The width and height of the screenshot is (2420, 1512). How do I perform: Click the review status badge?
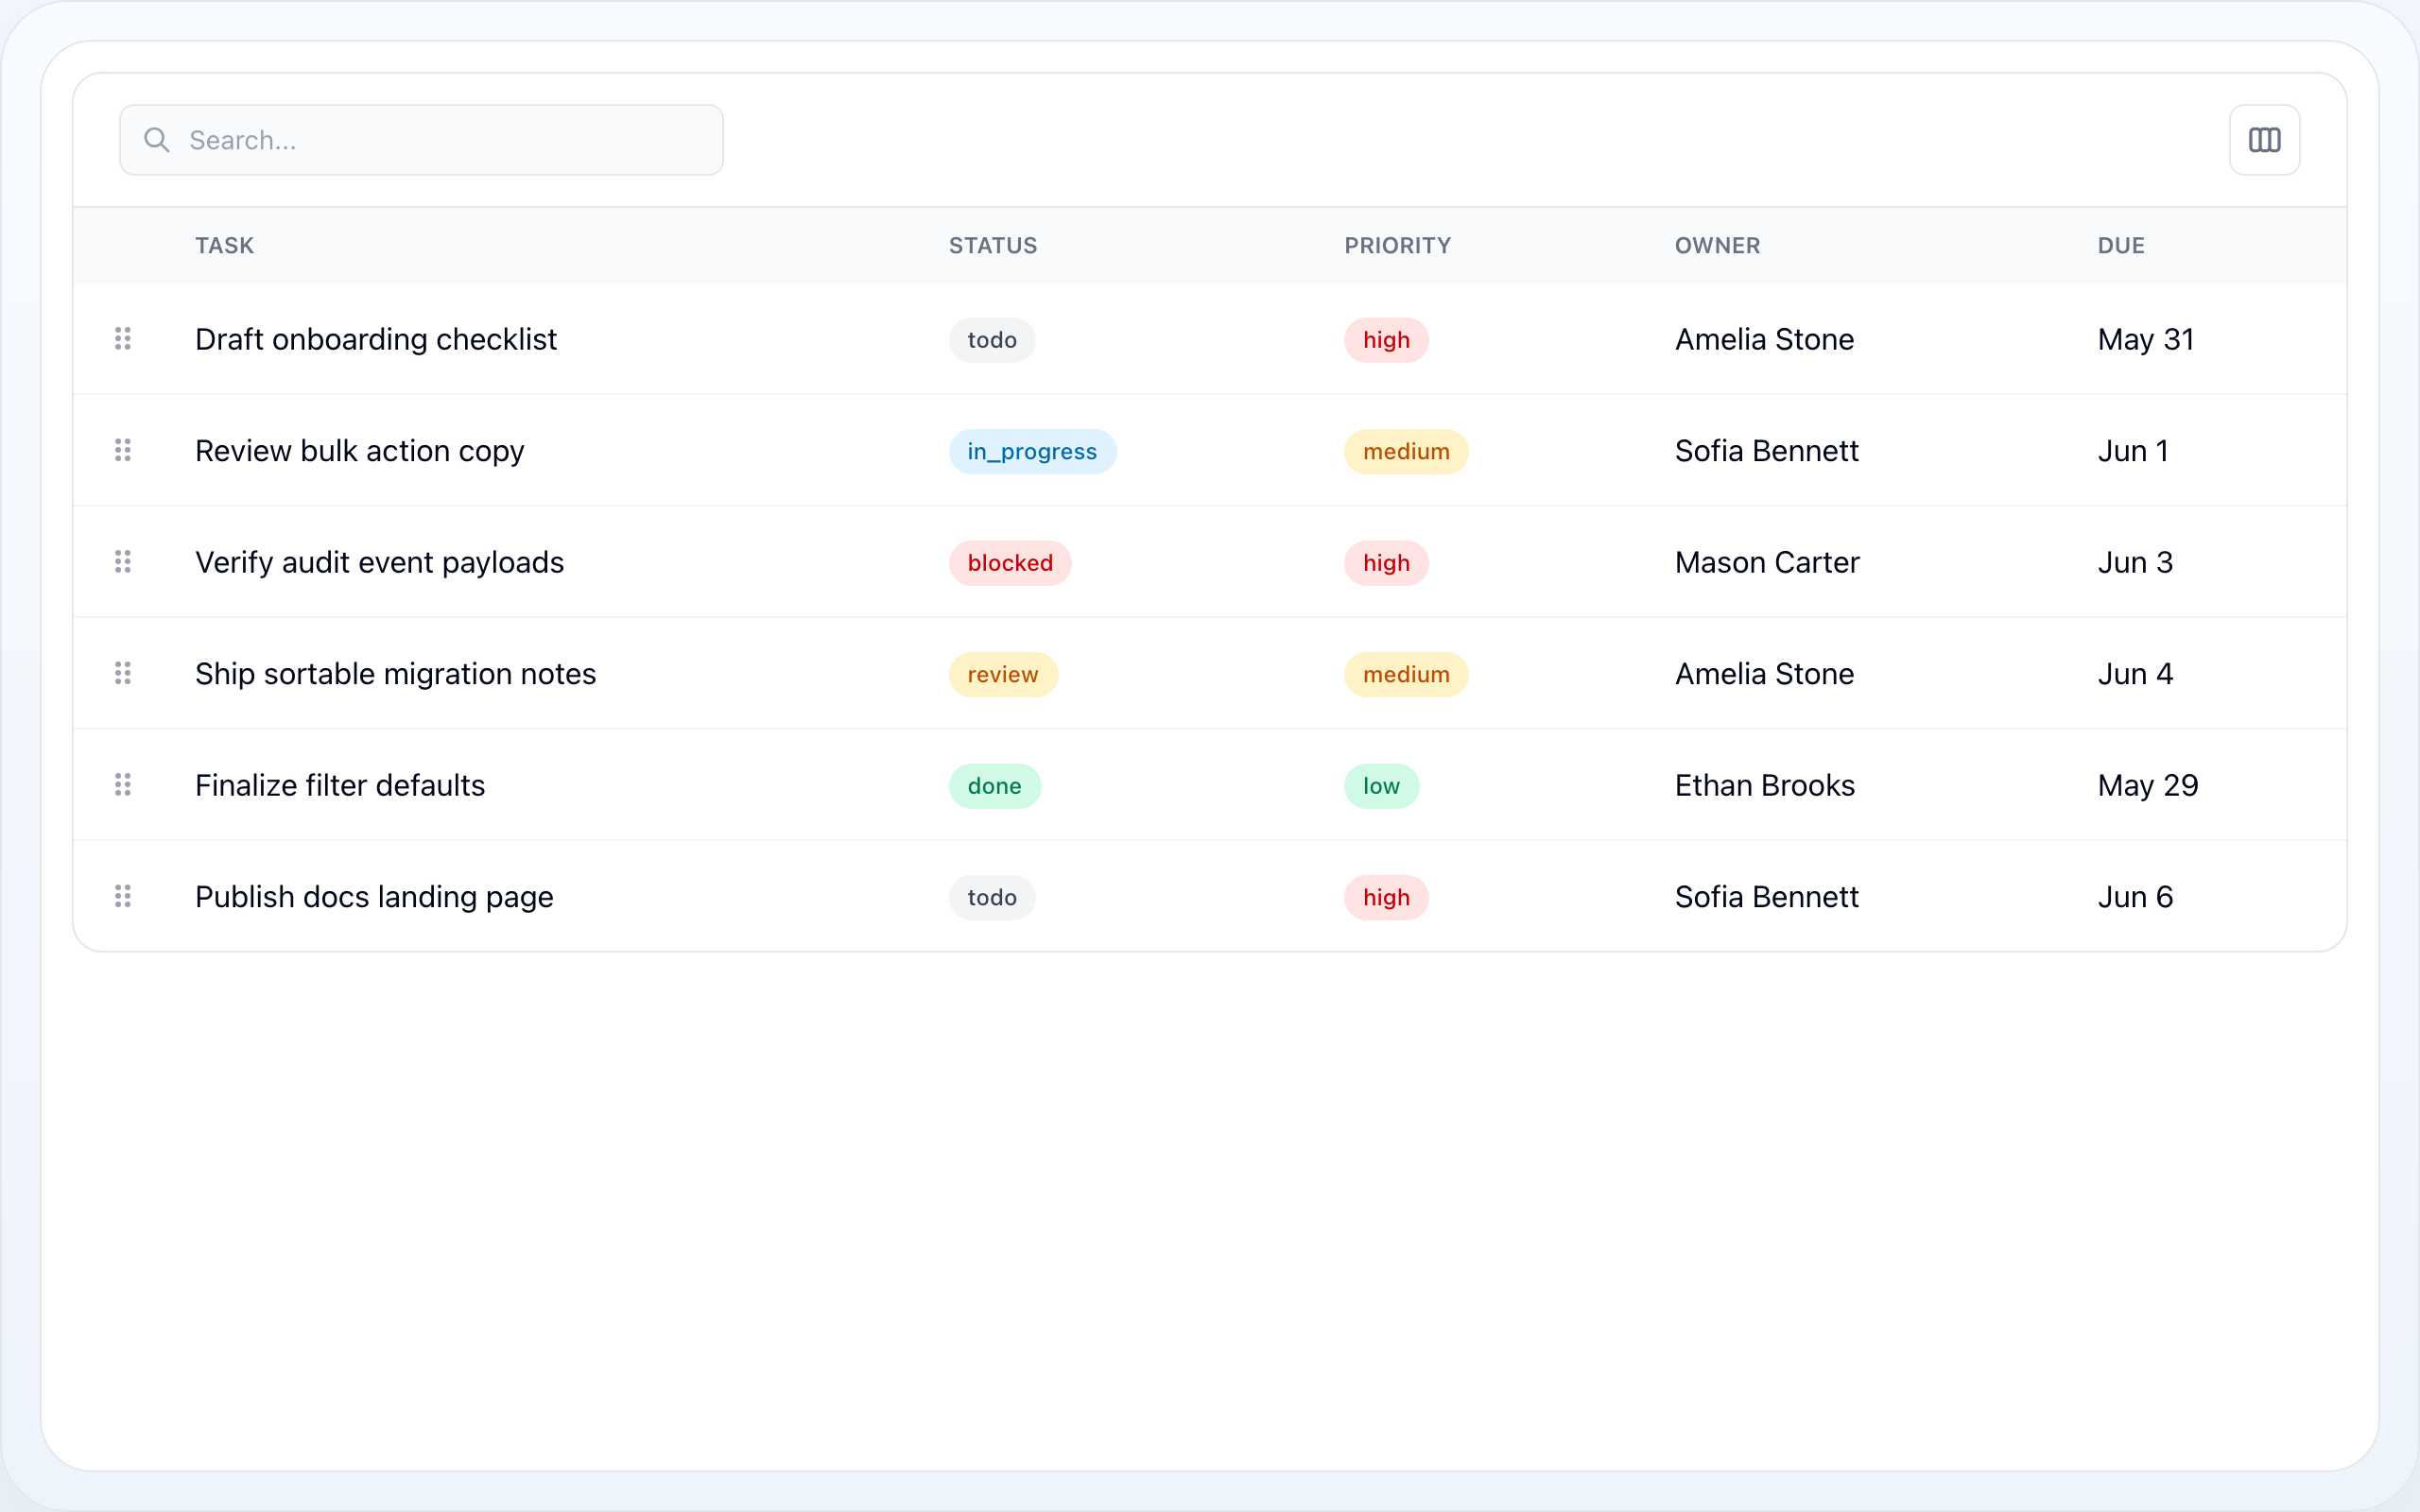point(1003,674)
